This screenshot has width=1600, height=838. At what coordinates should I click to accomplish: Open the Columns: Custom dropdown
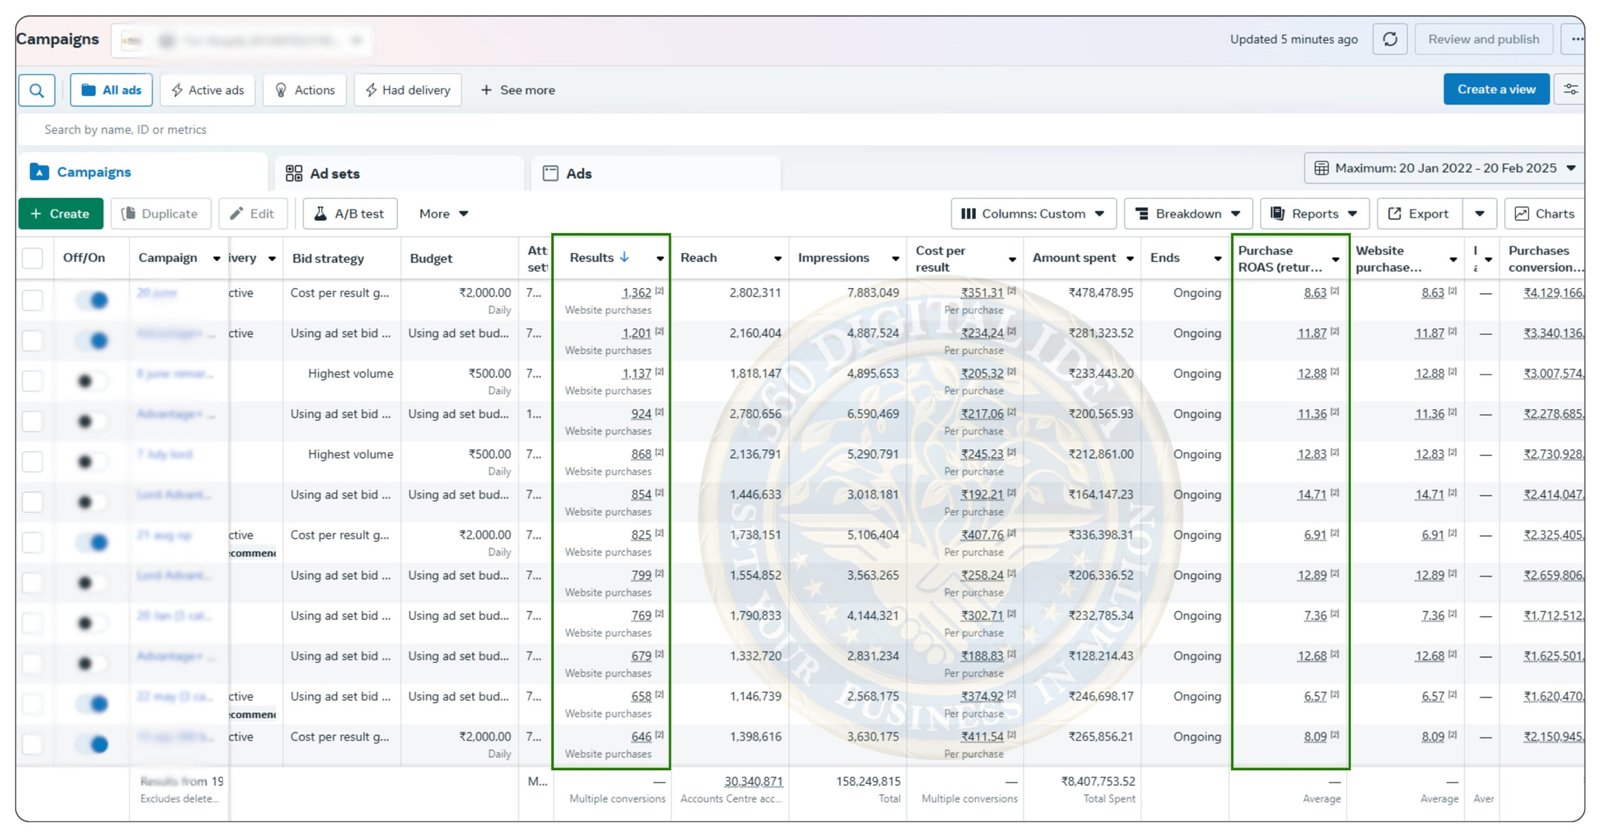click(1033, 214)
